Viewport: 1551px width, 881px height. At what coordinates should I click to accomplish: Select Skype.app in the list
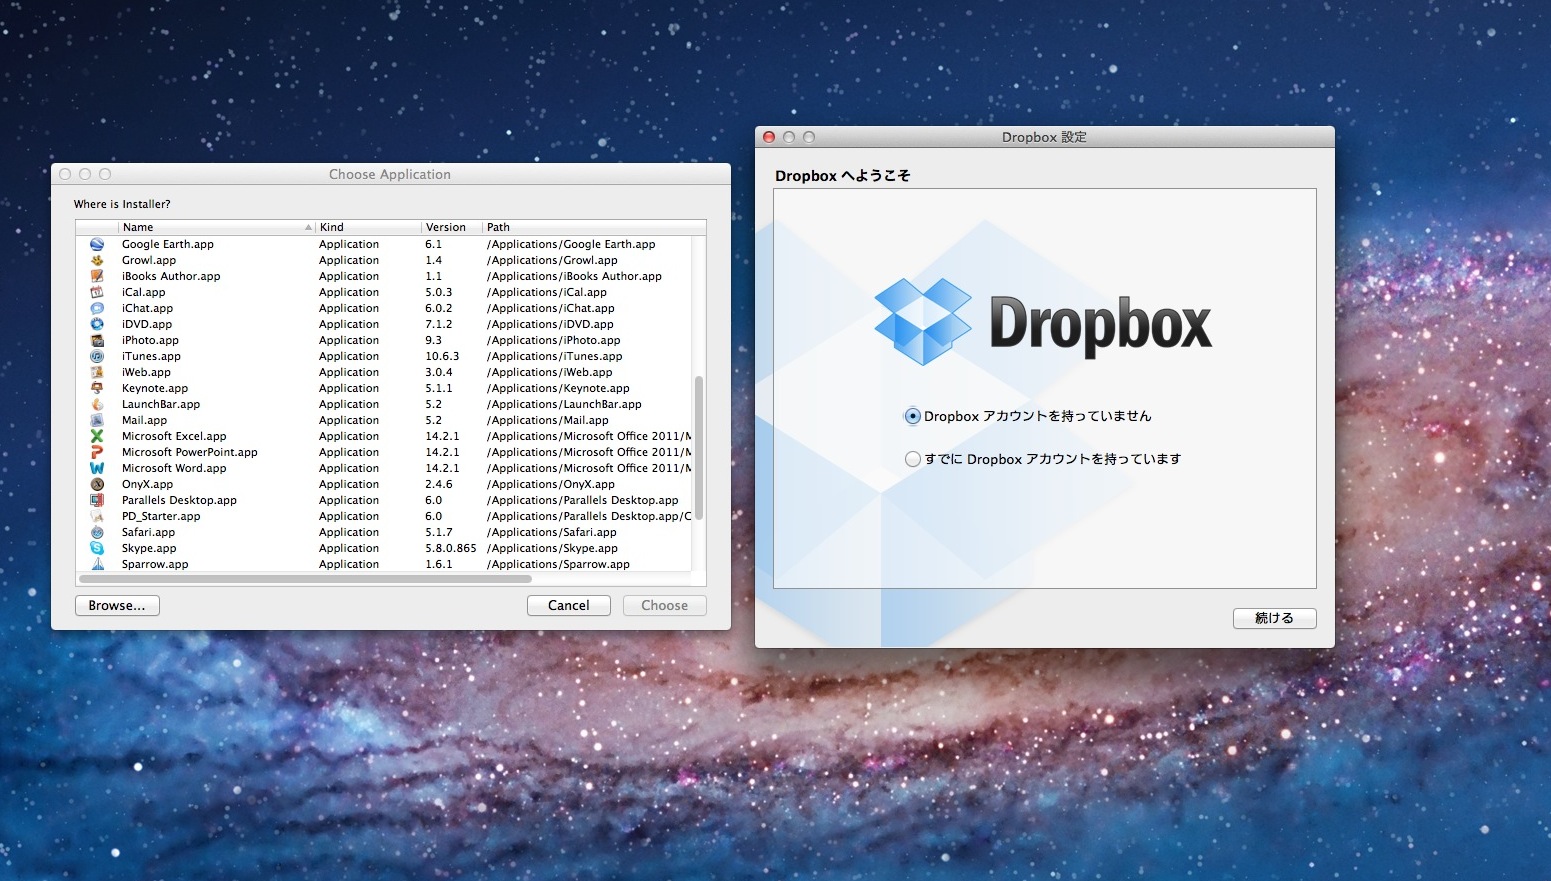tap(149, 548)
